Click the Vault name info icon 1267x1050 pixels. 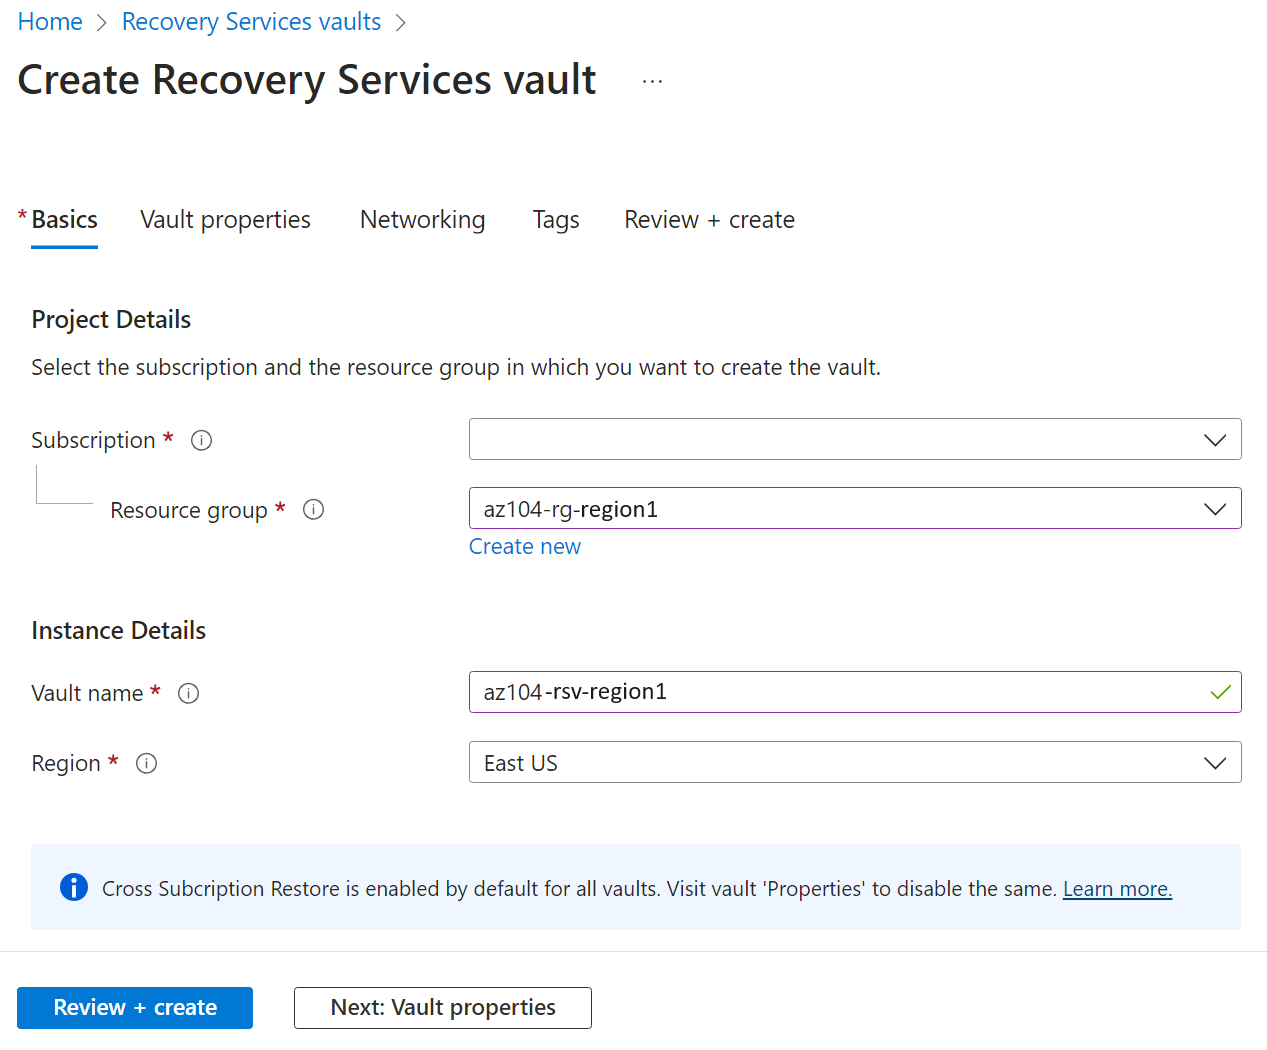tap(188, 693)
